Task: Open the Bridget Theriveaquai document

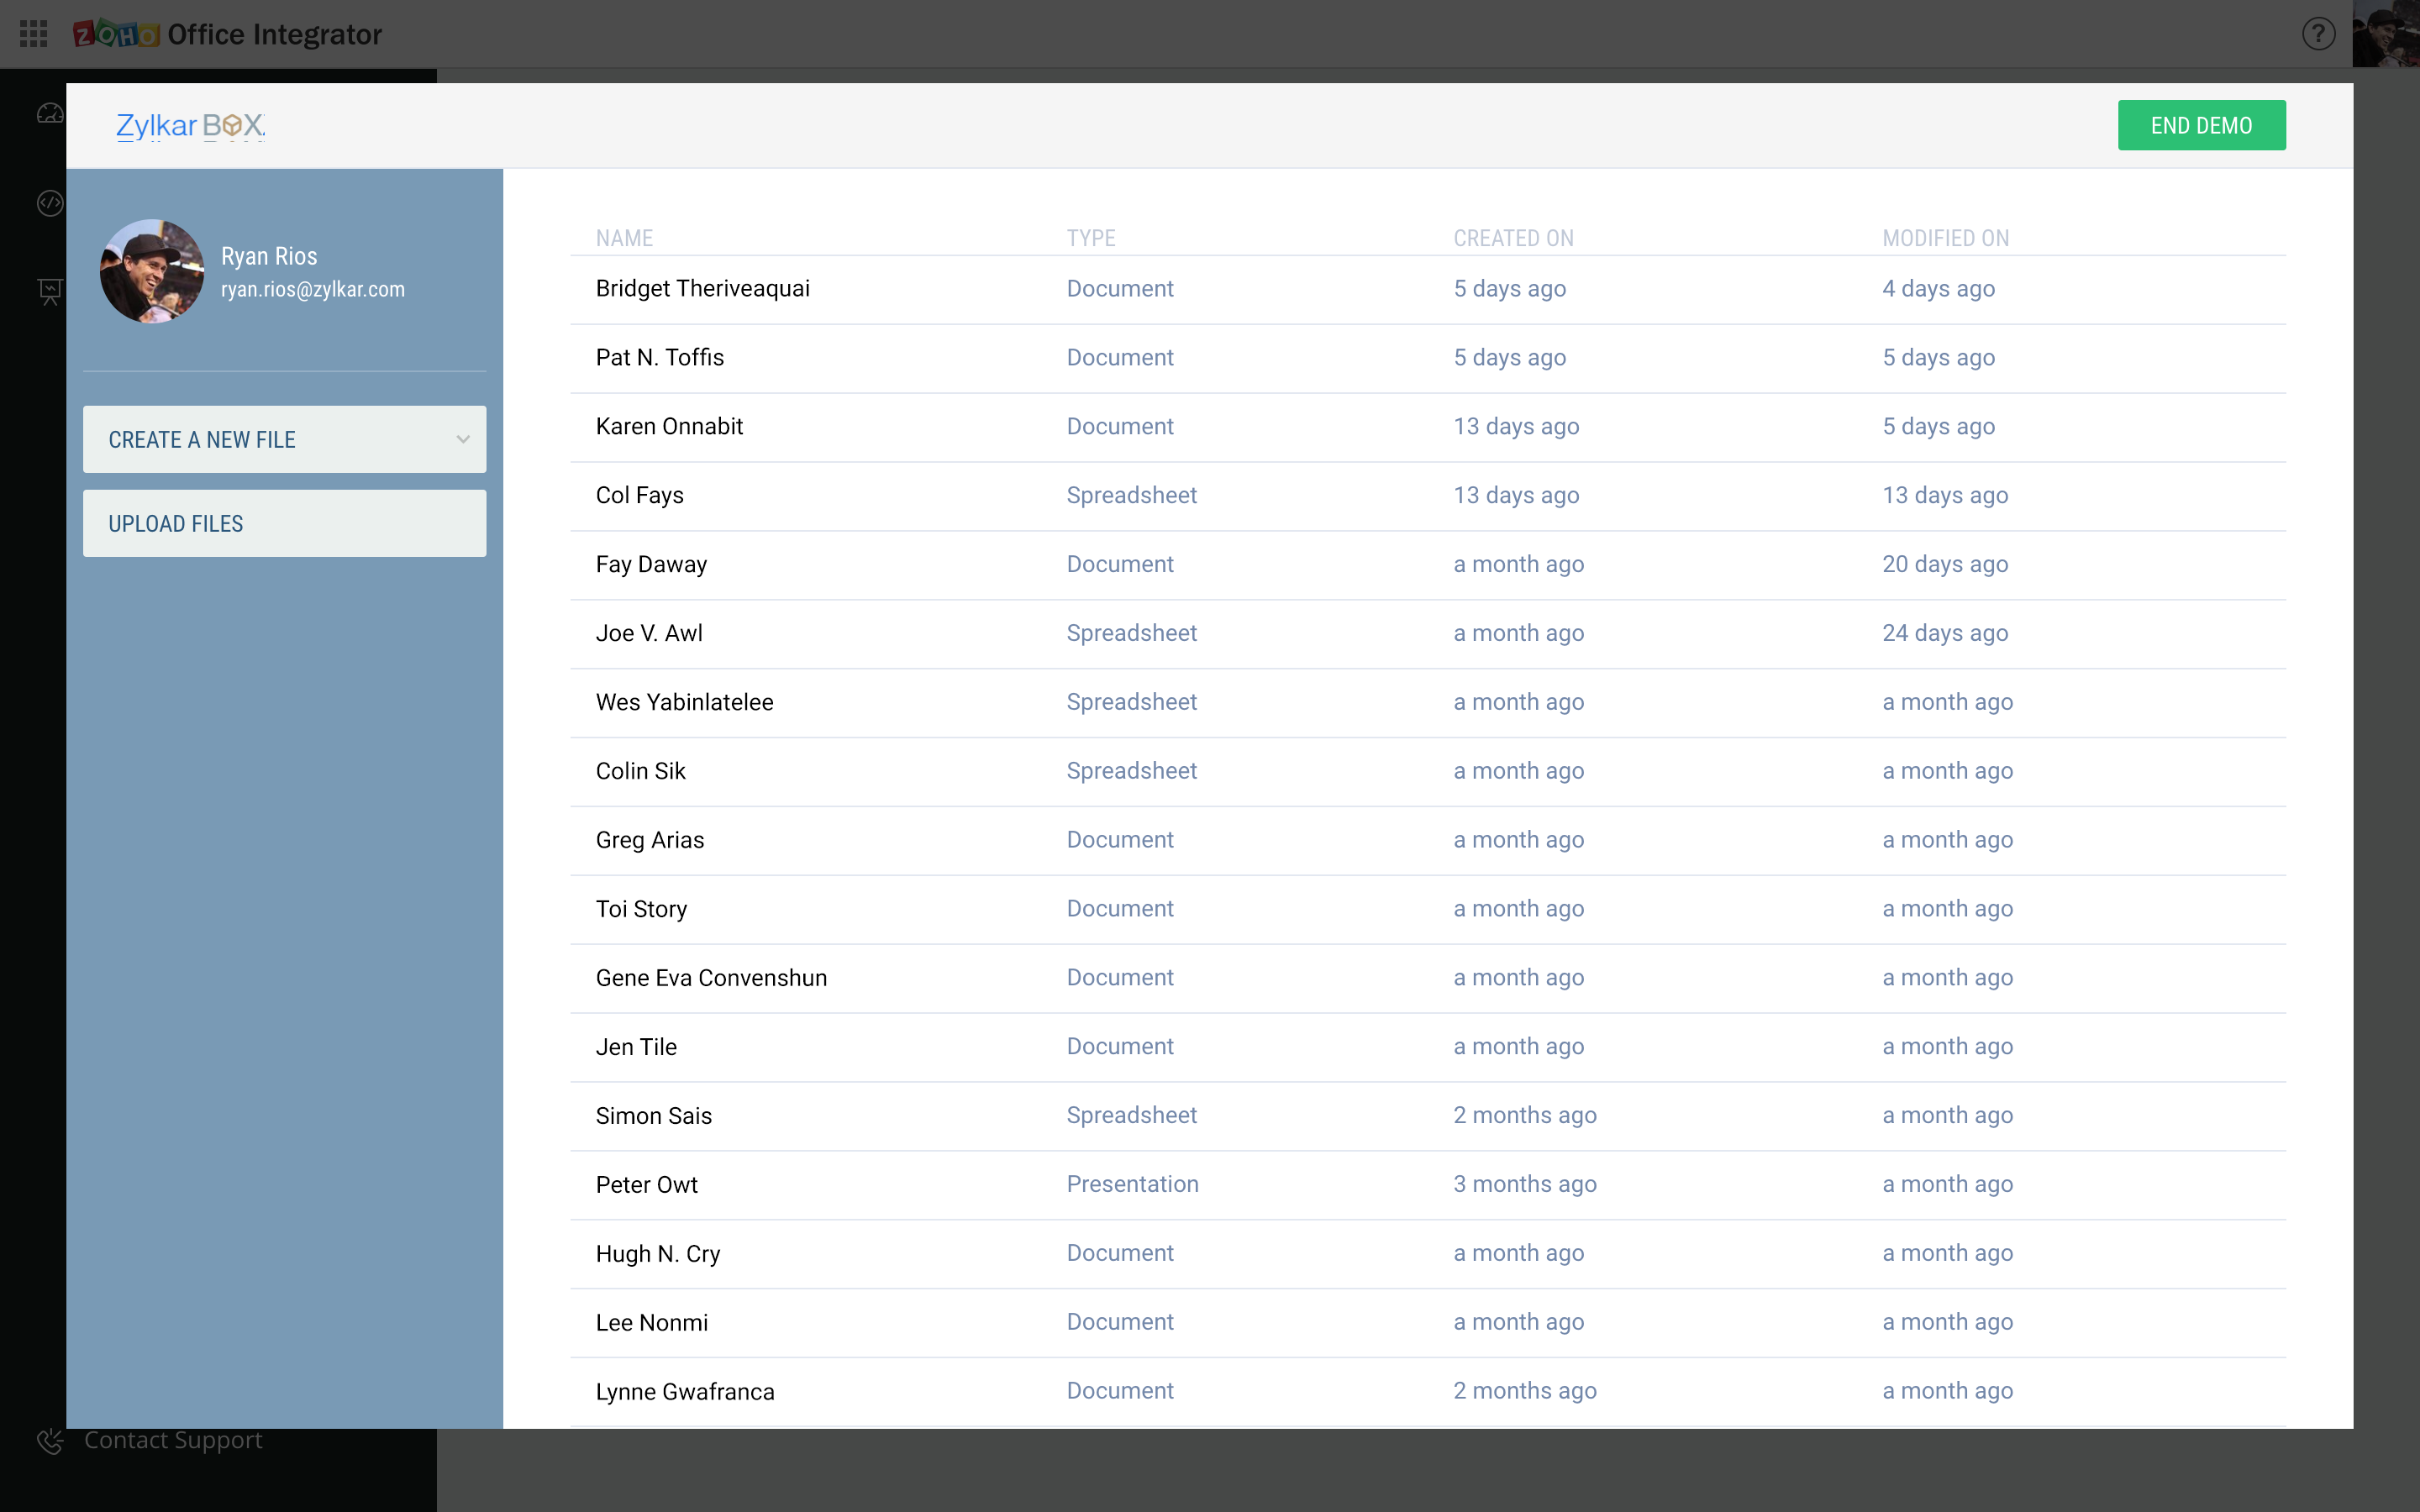Action: pyautogui.click(x=702, y=289)
